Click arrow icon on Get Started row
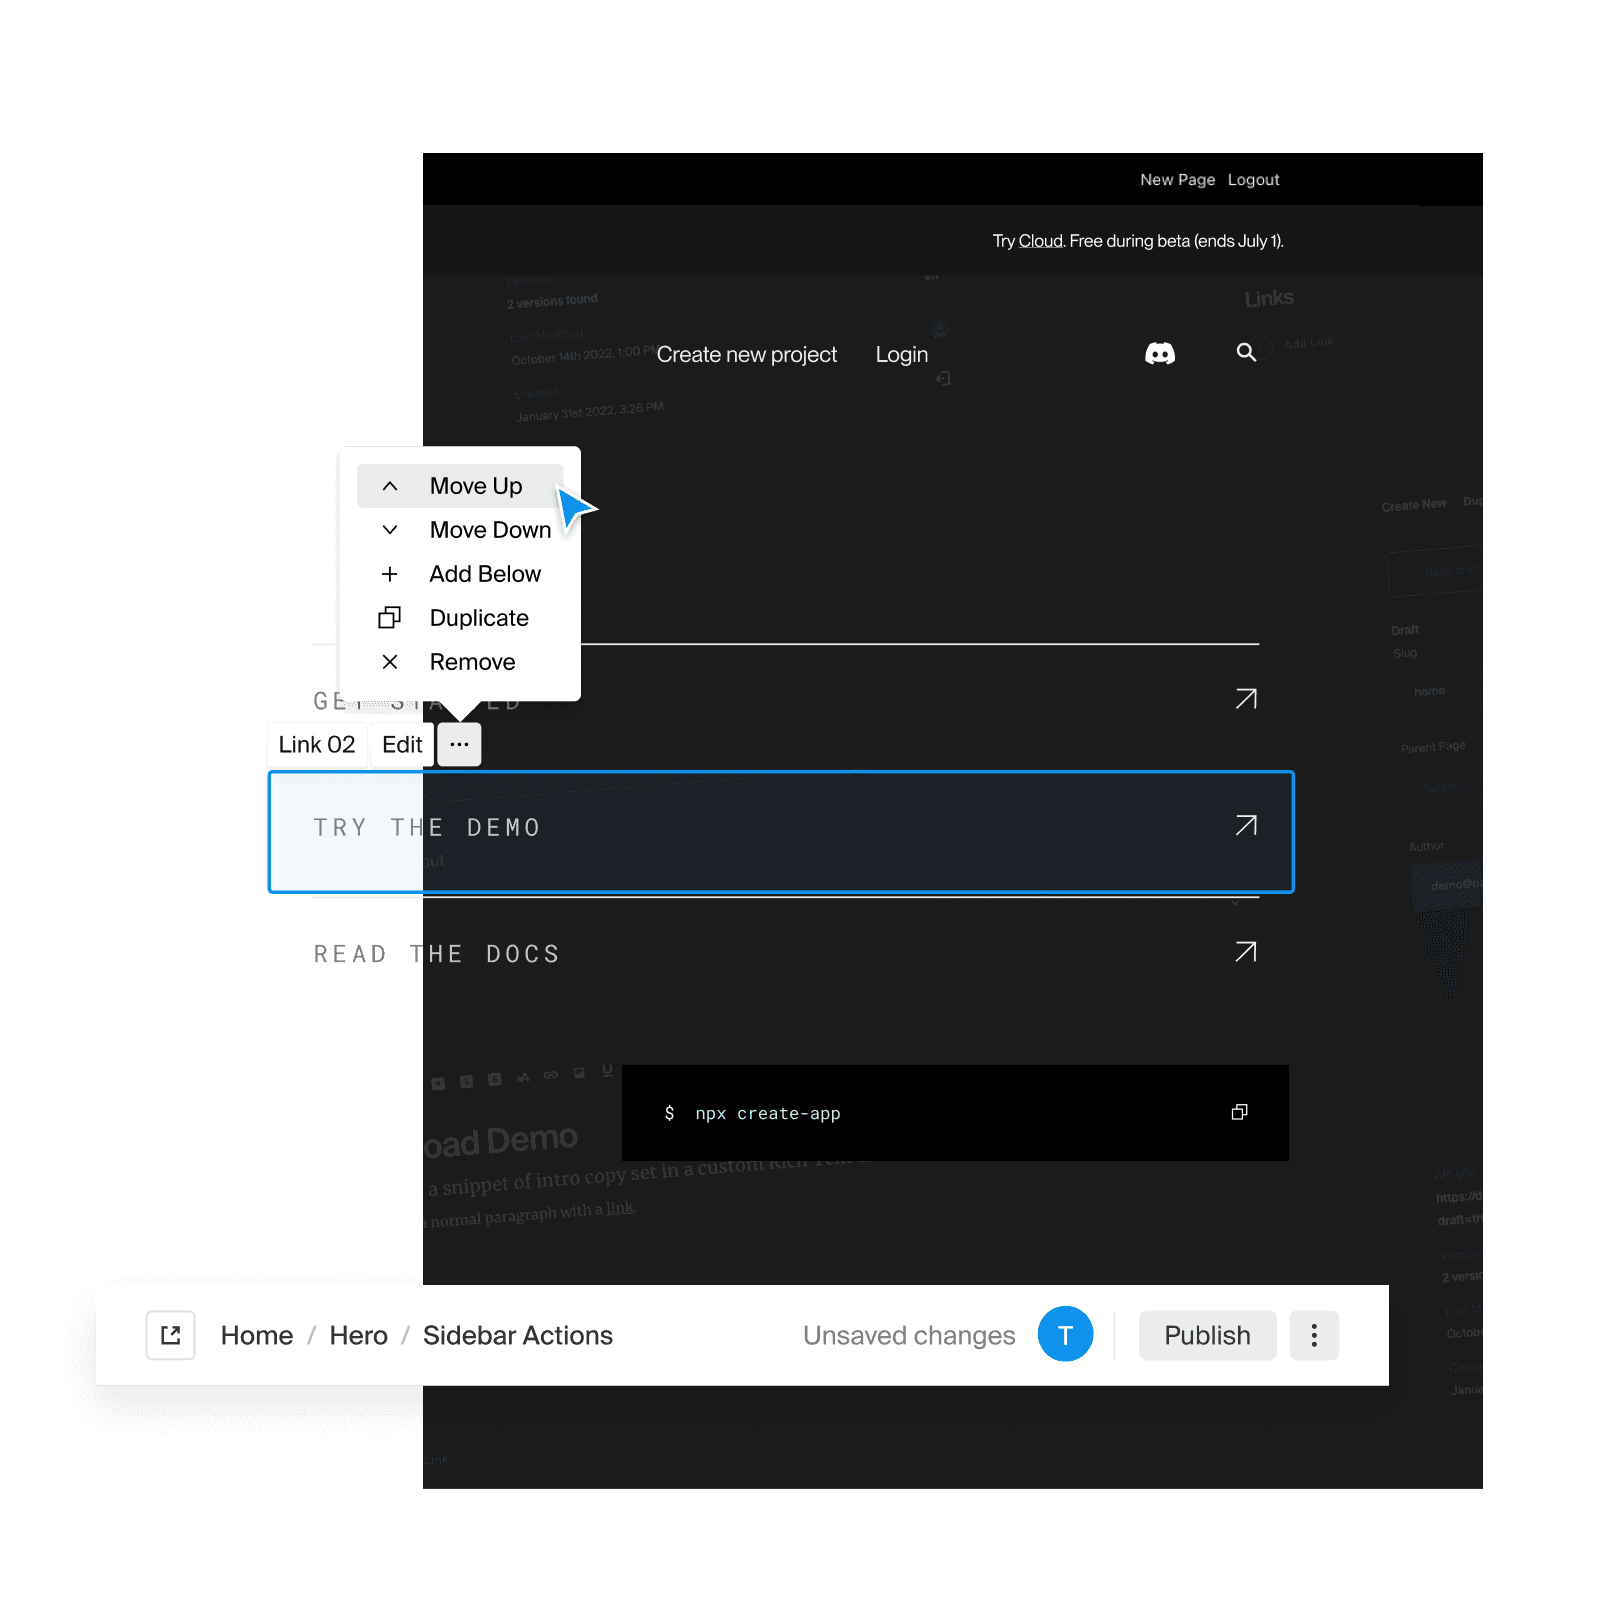Viewport: 1606px width, 1617px height. [1246, 699]
